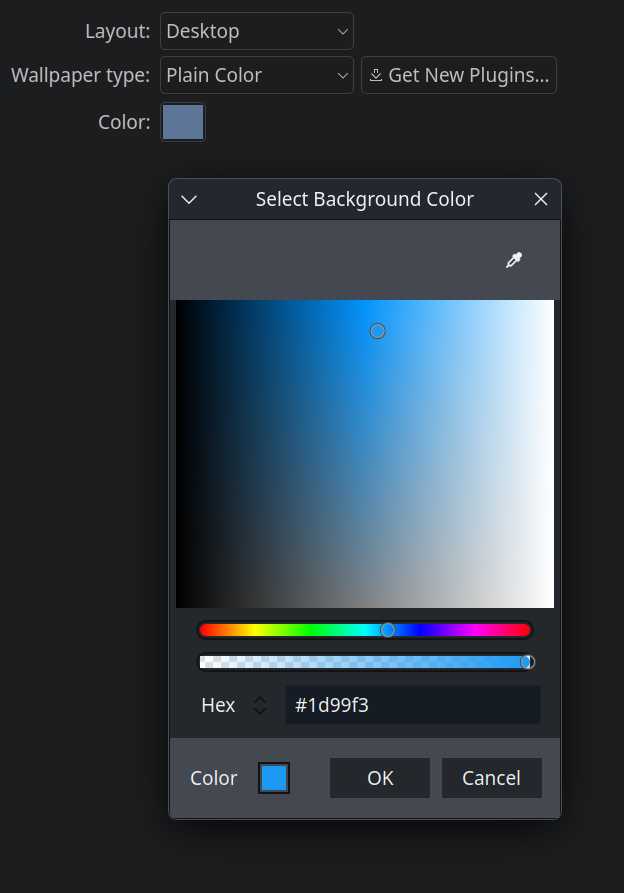This screenshot has width=624, height=893.
Task: Click the saturation-value picker circle handle
Action: pyautogui.click(x=377, y=331)
